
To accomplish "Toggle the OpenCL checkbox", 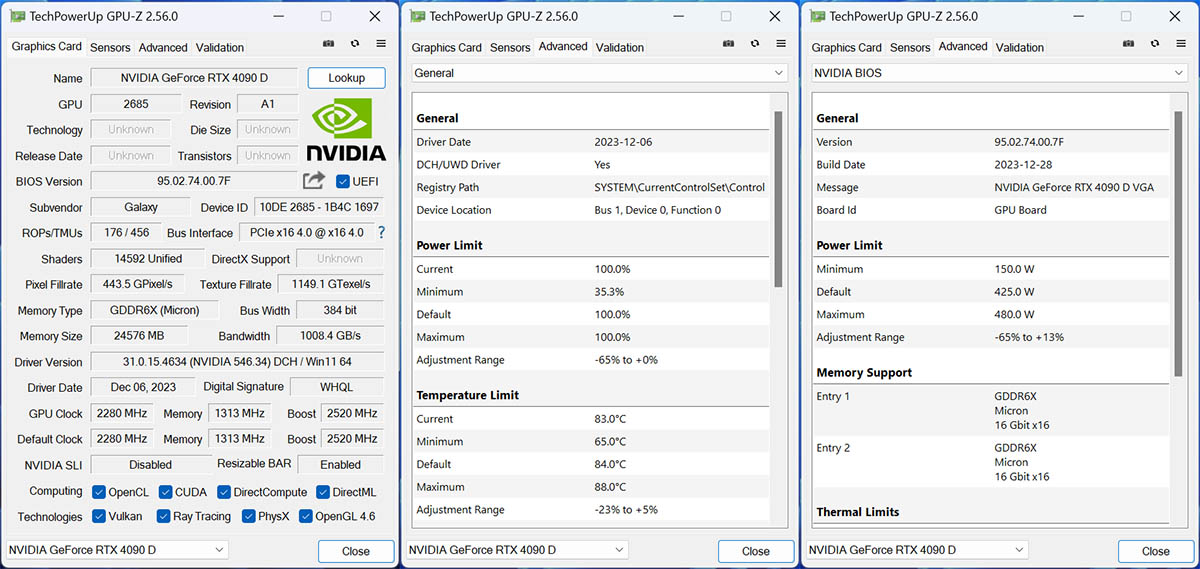I will (99, 492).
